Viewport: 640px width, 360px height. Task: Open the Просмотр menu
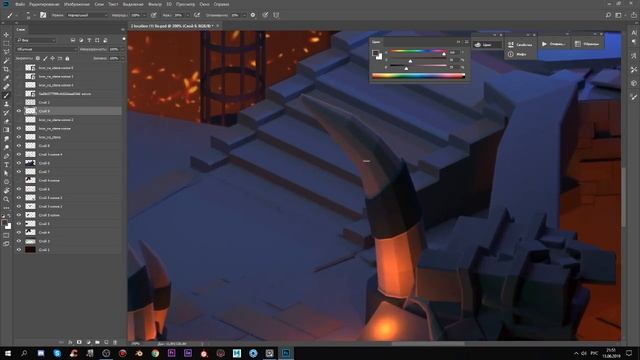(x=185, y=4)
